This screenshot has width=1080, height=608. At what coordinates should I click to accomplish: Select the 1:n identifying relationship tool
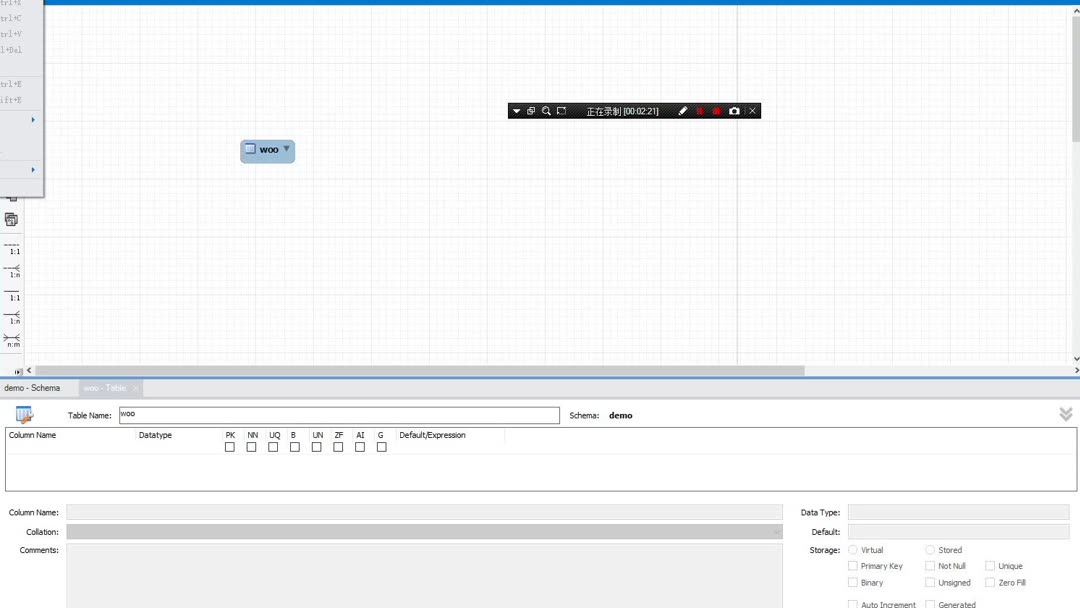coord(11,317)
